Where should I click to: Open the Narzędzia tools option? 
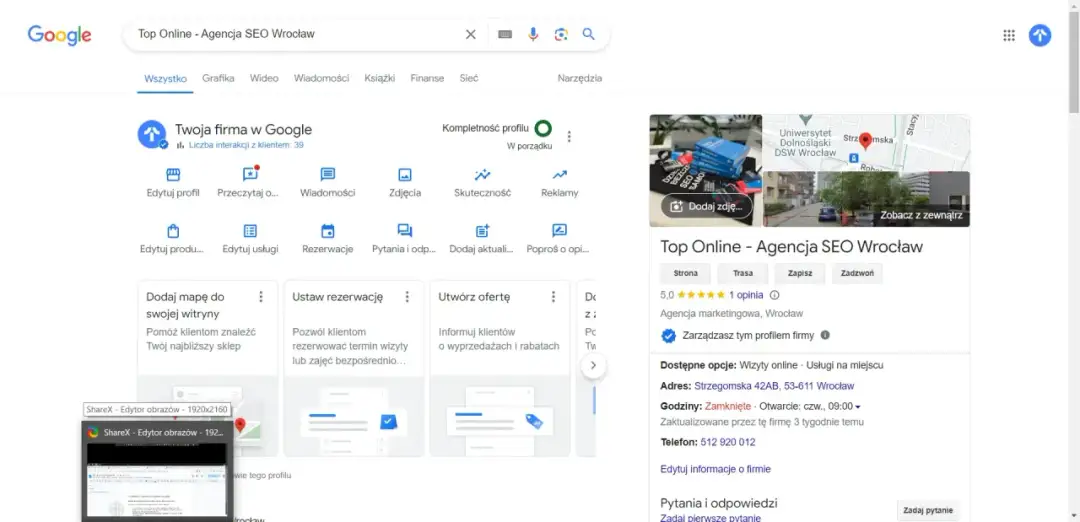[x=580, y=79]
